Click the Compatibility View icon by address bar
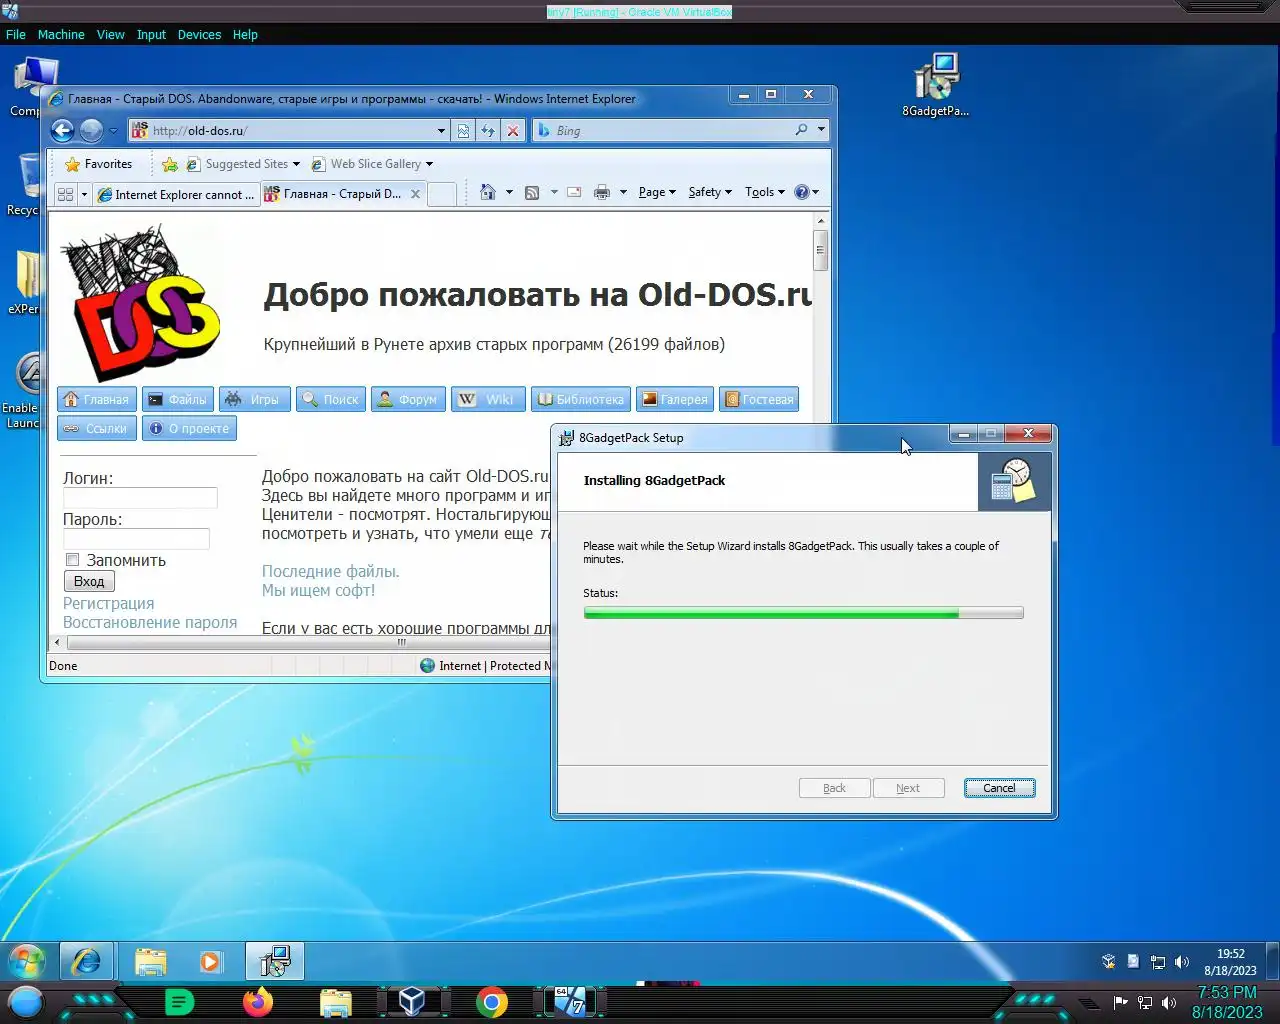Screen dimensions: 1280x1024 pyautogui.click(x=463, y=130)
